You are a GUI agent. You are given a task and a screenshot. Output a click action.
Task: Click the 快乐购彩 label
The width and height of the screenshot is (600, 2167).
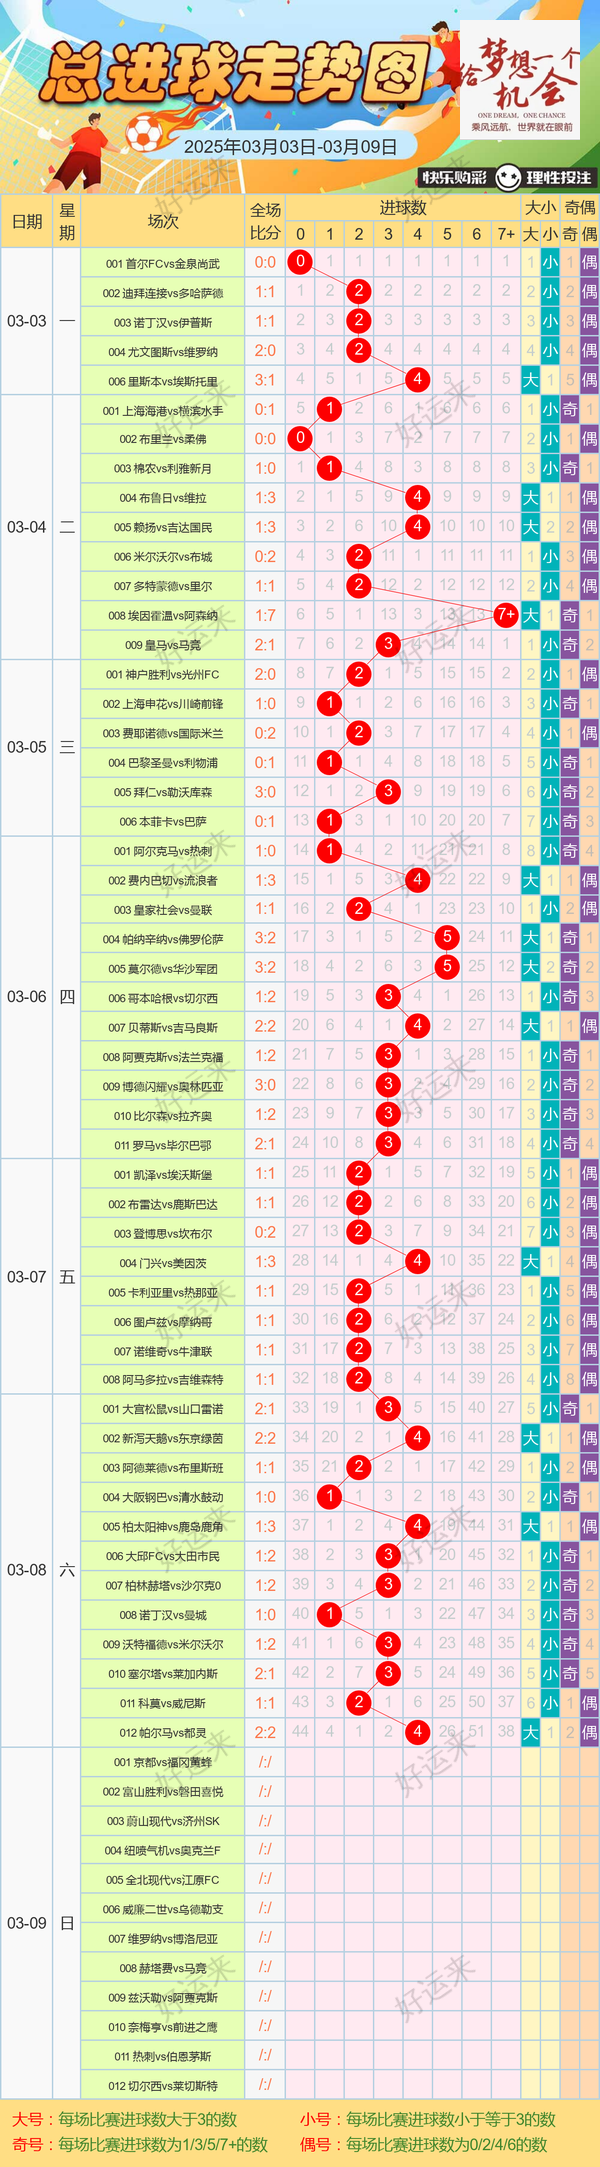[x=454, y=178]
